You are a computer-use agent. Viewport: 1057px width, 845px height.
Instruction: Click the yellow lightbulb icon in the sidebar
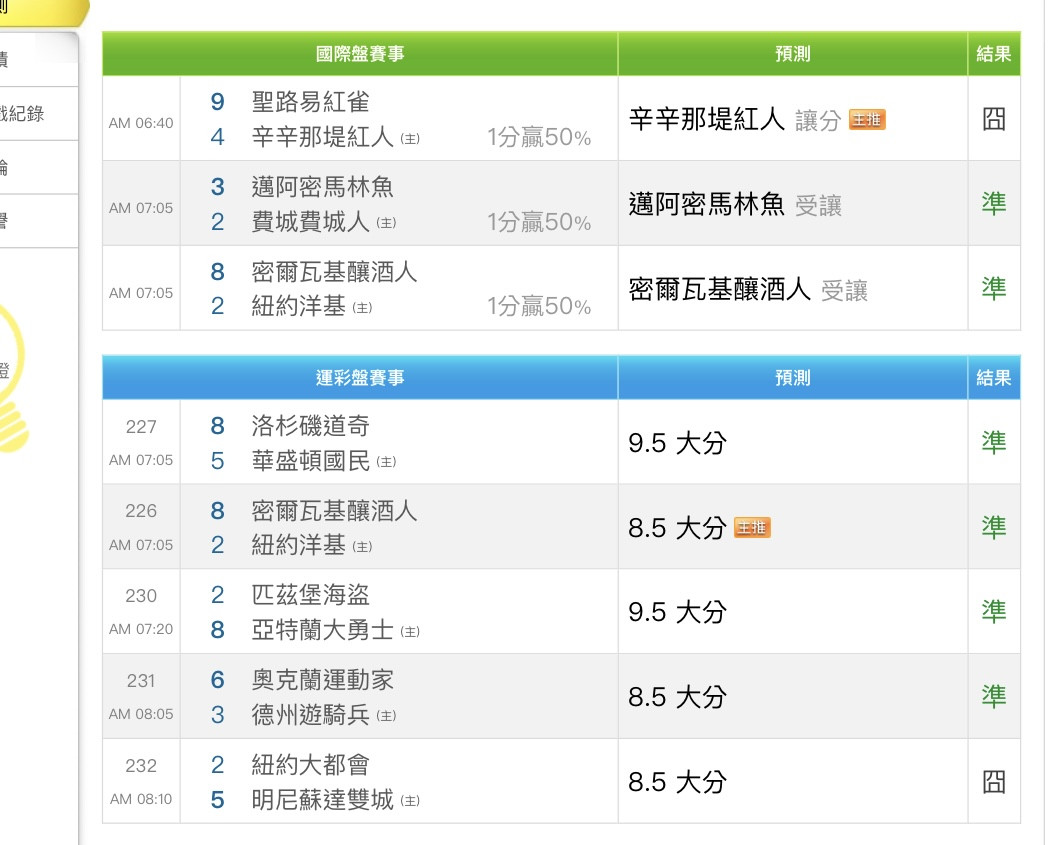12,377
